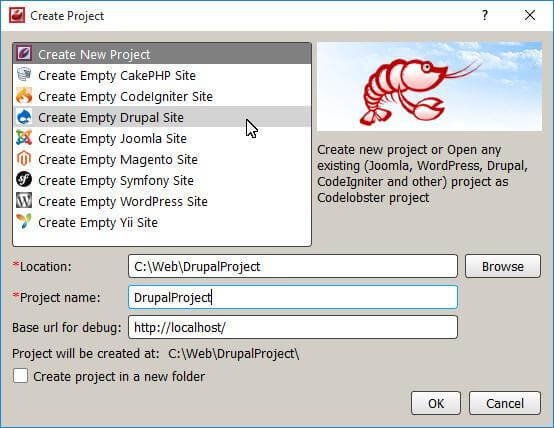
Task: Focus the Location path field
Action: [293, 266]
